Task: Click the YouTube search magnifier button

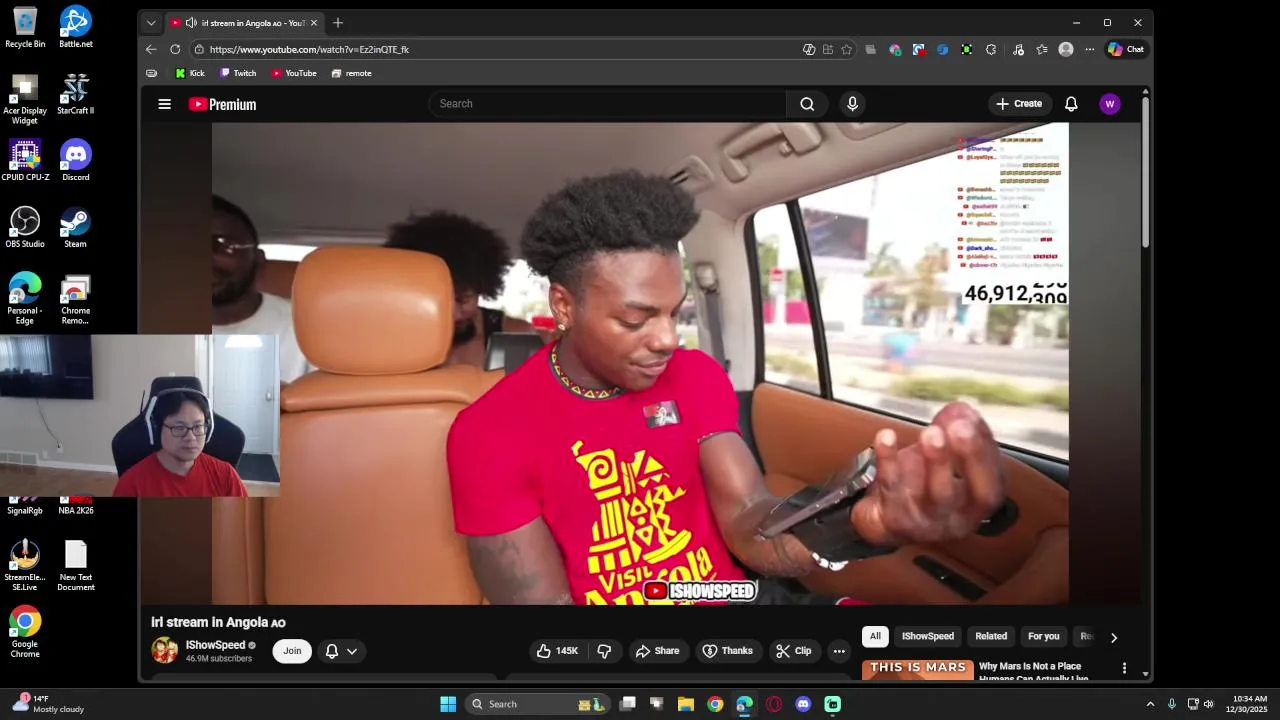Action: 807,104
